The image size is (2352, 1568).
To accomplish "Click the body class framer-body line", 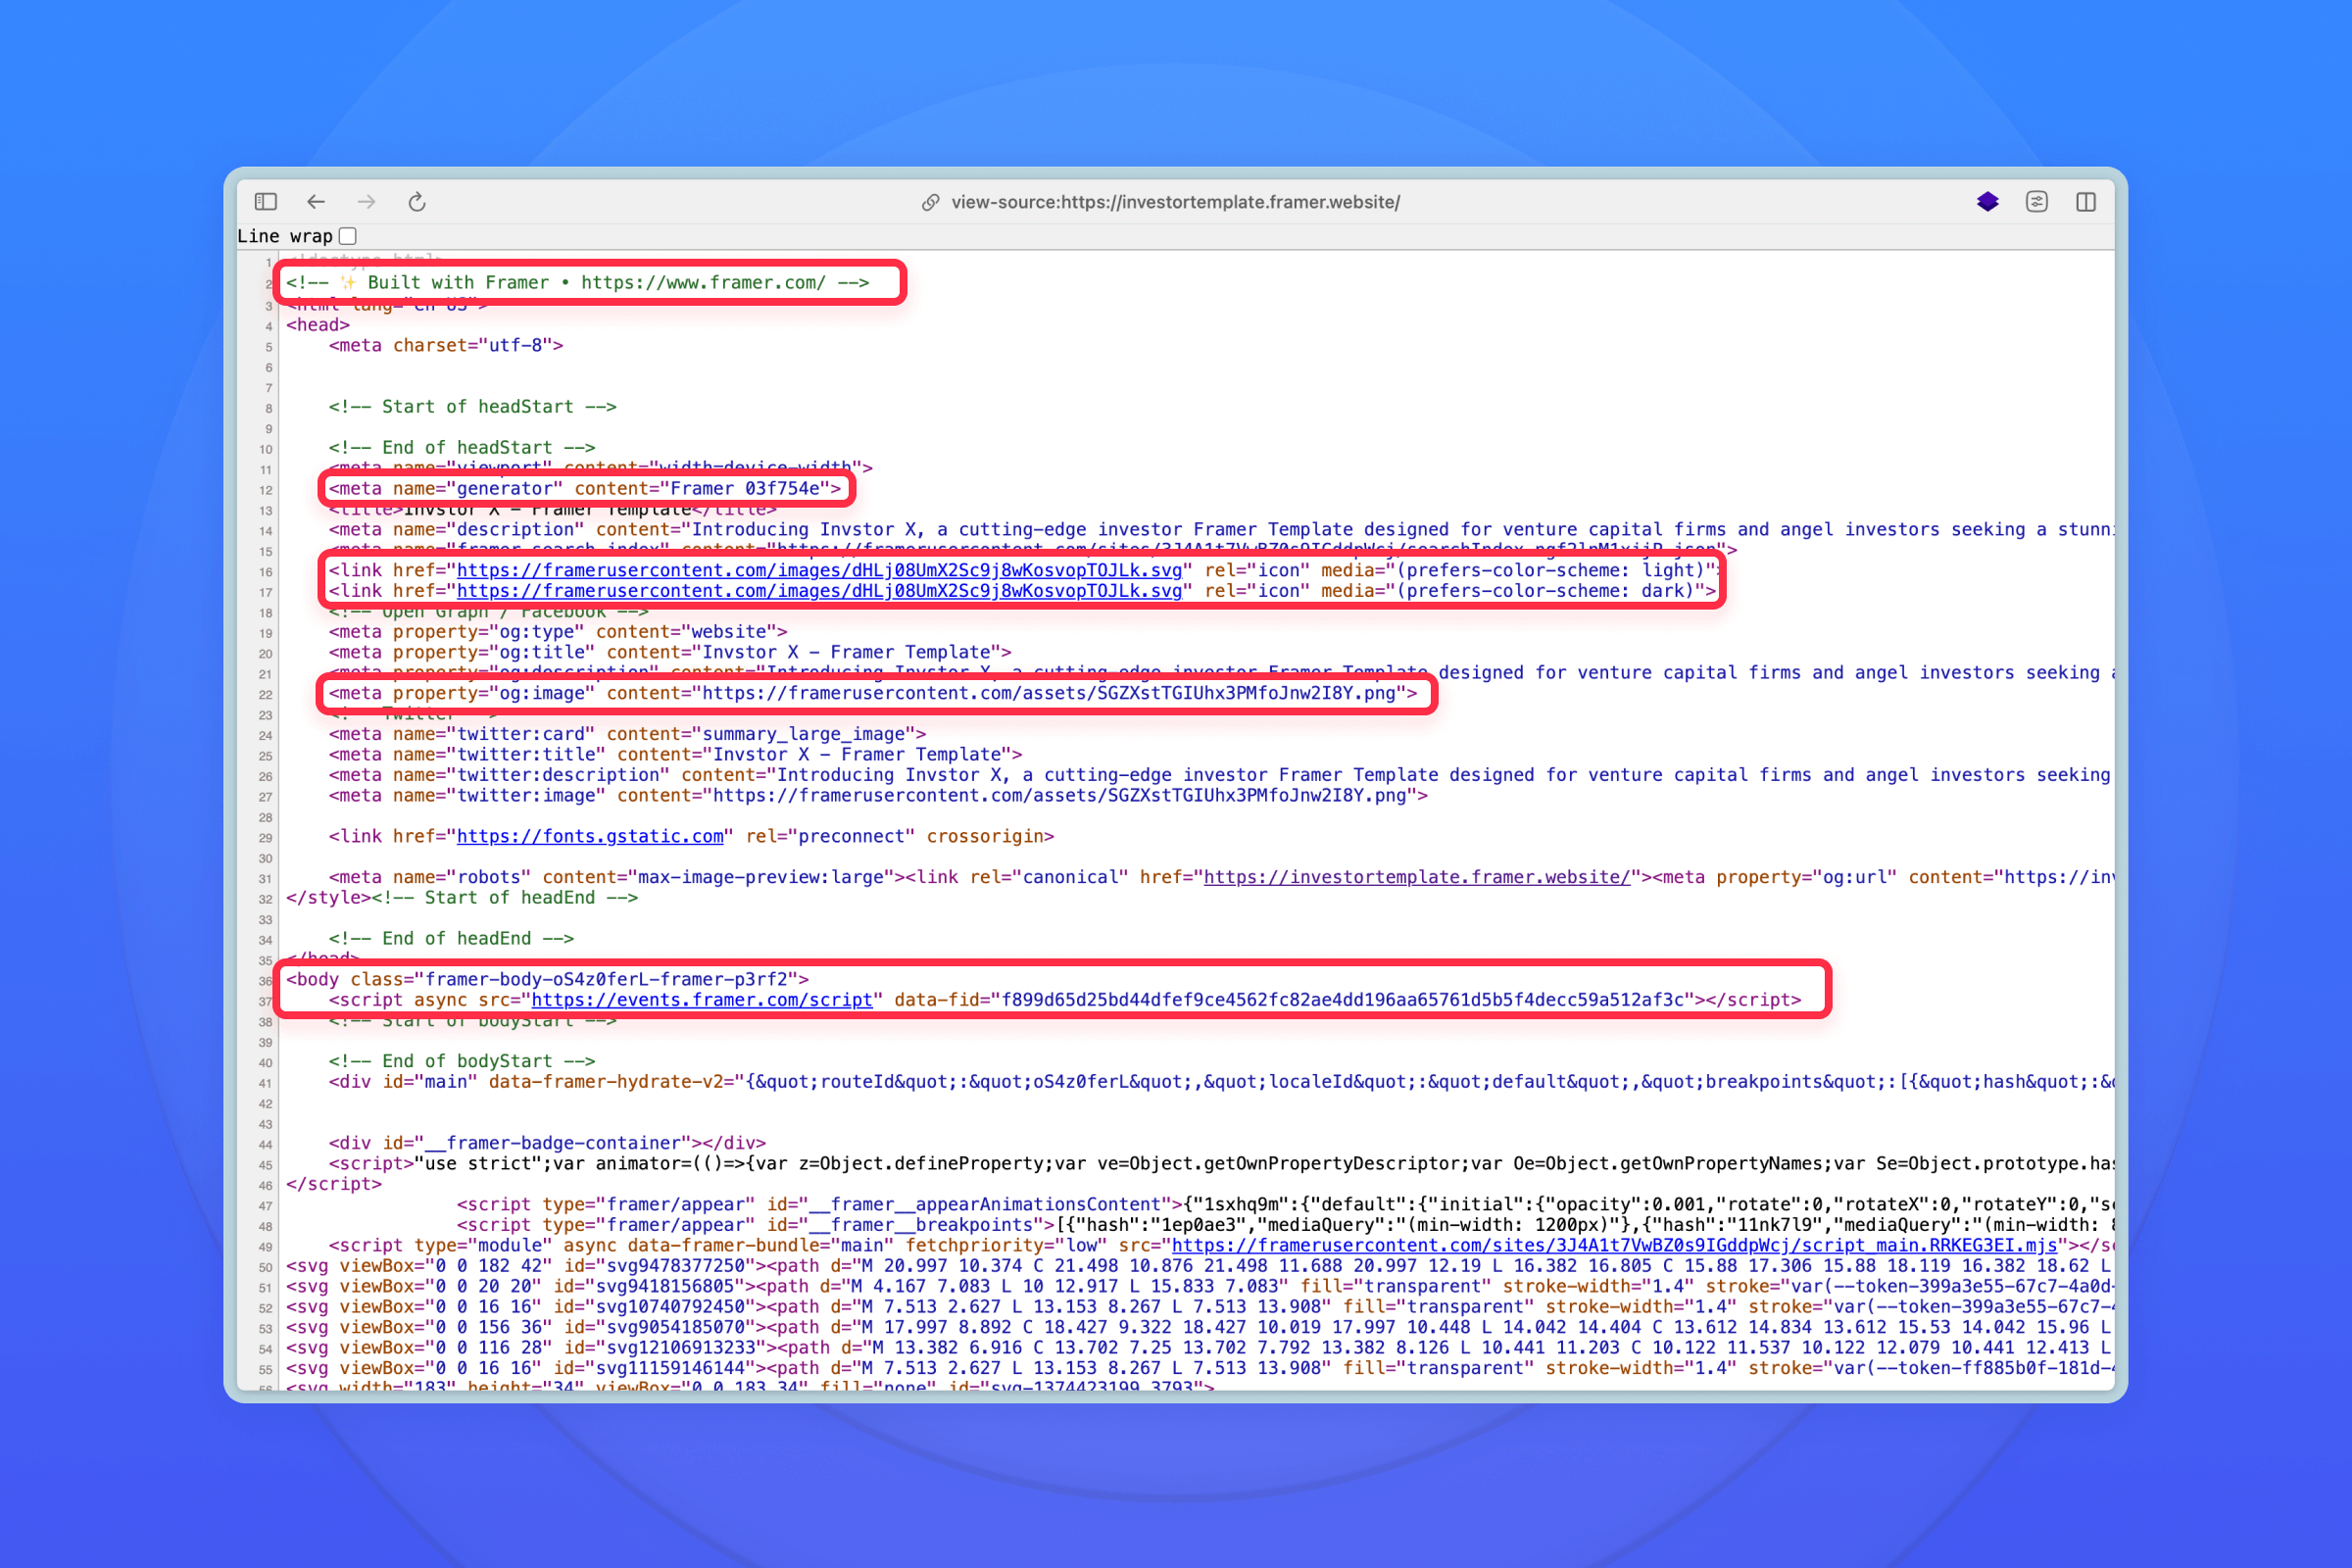I will [547, 979].
